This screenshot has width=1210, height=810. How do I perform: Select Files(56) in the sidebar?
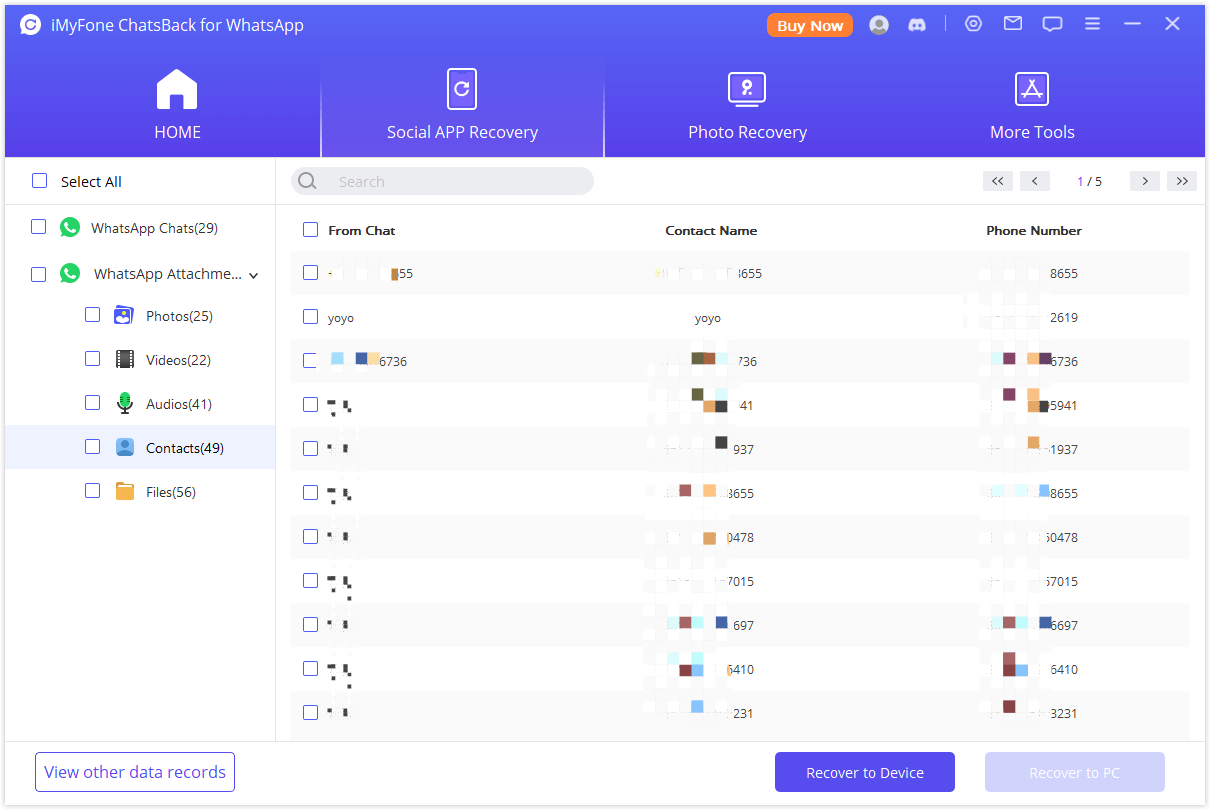[170, 492]
